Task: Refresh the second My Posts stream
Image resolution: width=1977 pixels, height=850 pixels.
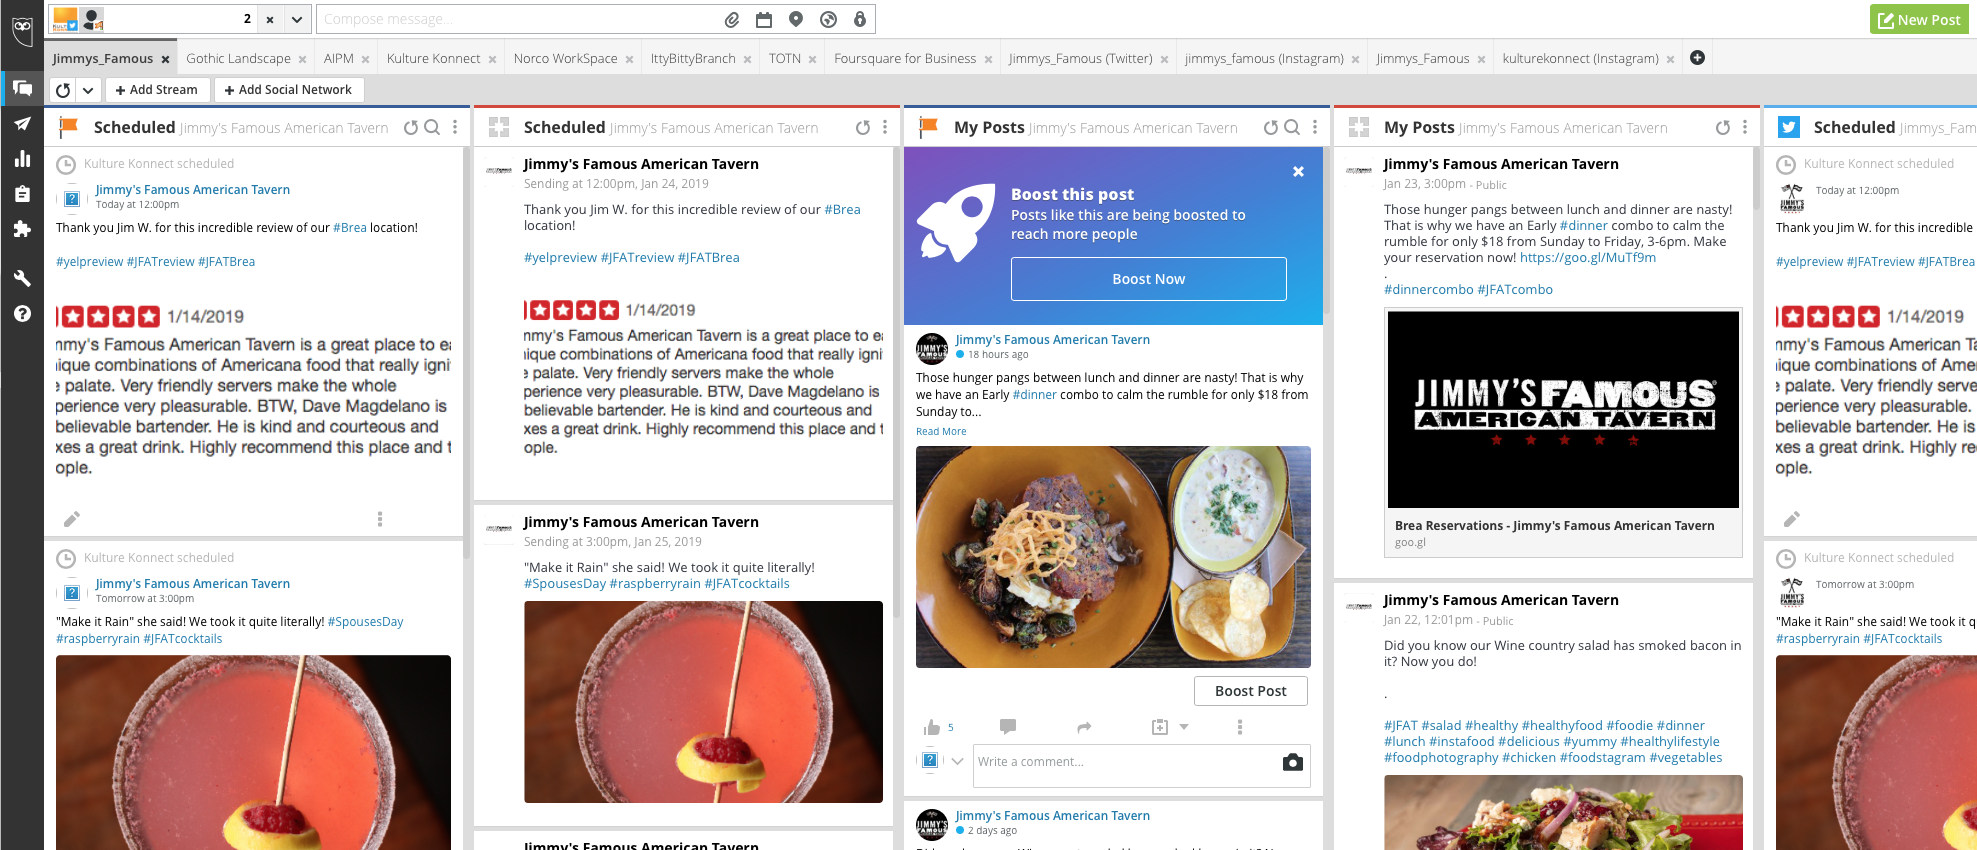Action: pyautogui.click(x=1723, y=127)
